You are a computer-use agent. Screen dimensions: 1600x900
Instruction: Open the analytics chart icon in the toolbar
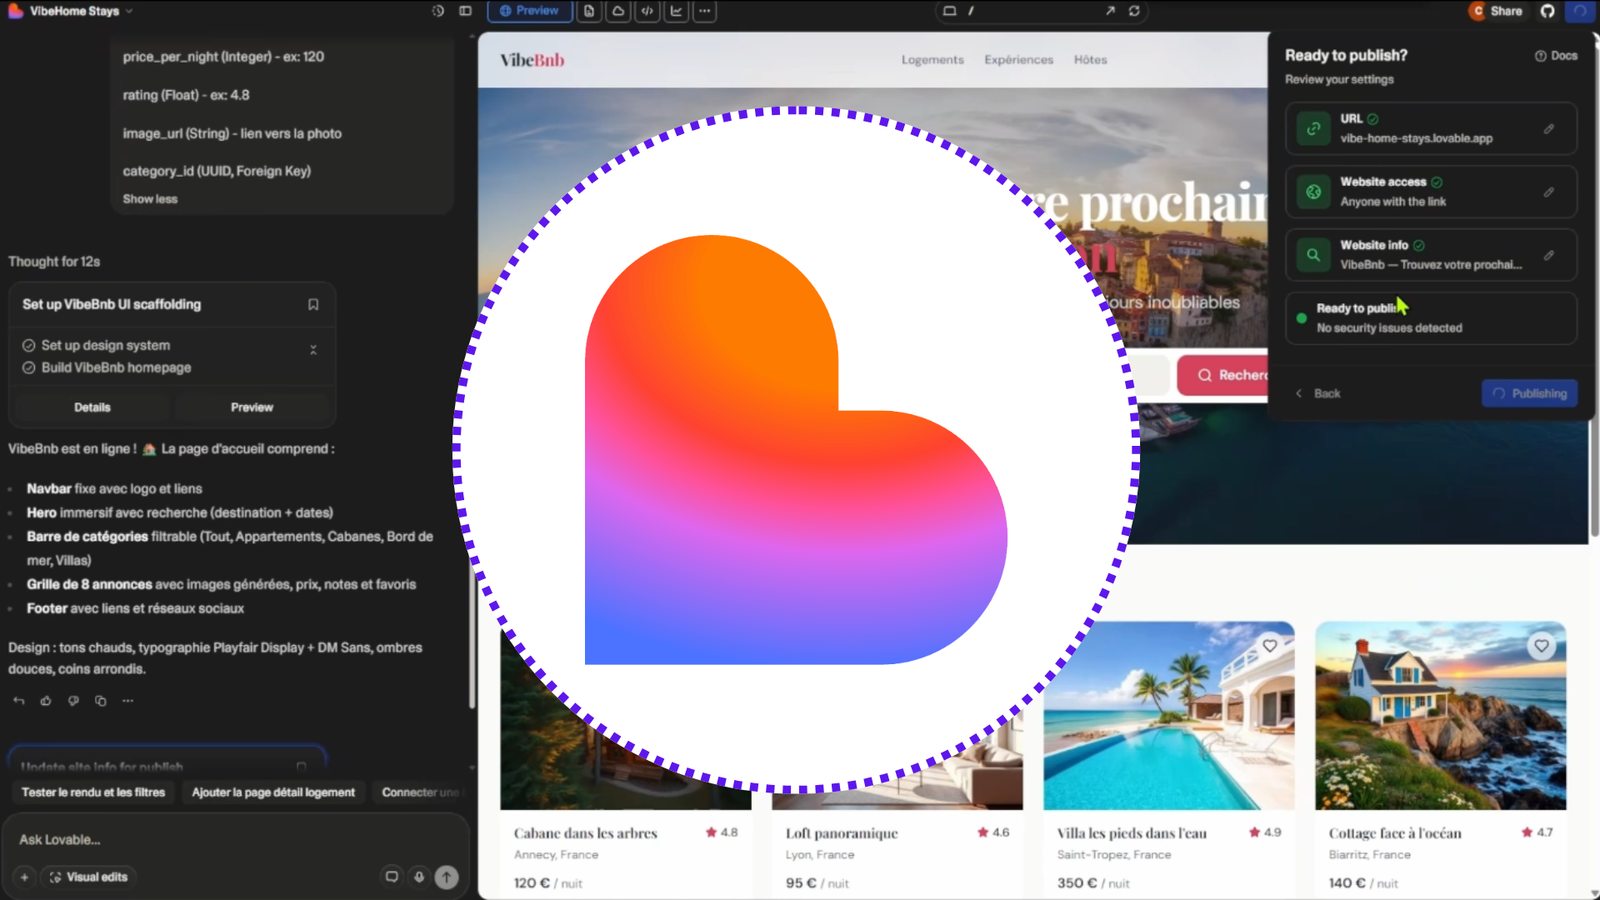pyautogui.click(x=674, y=11)
